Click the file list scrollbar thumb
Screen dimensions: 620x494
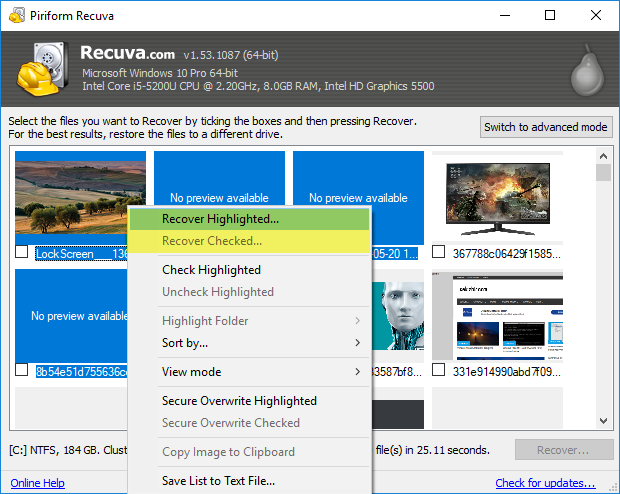603,172
